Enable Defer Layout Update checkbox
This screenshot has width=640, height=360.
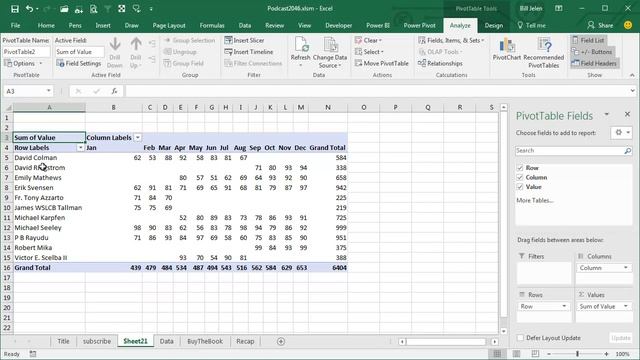click(x=520, y=338)
